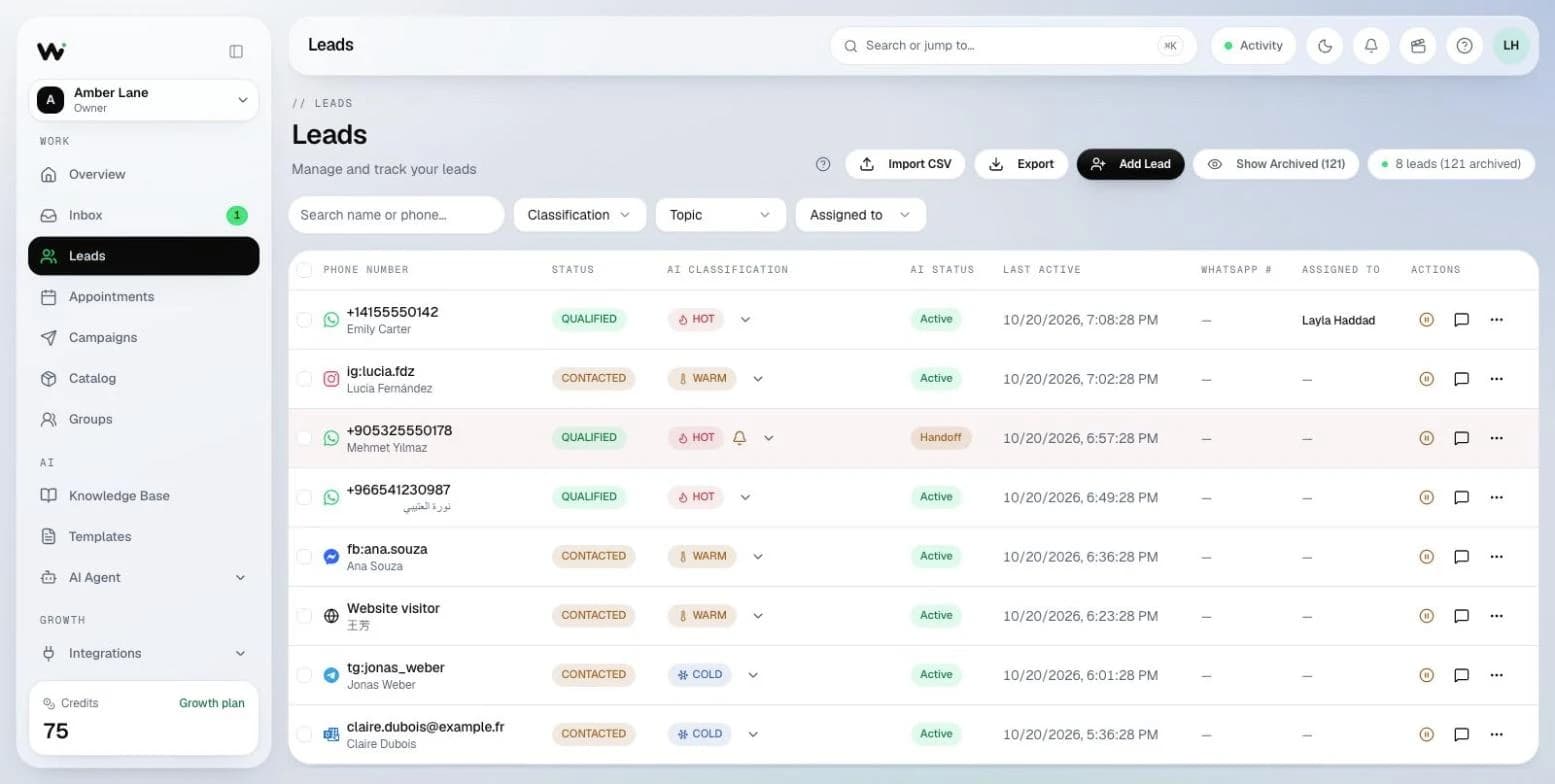Click the Add Lead button
1555x784 pixels.
pyautogui.click(x=1130, y=164)
